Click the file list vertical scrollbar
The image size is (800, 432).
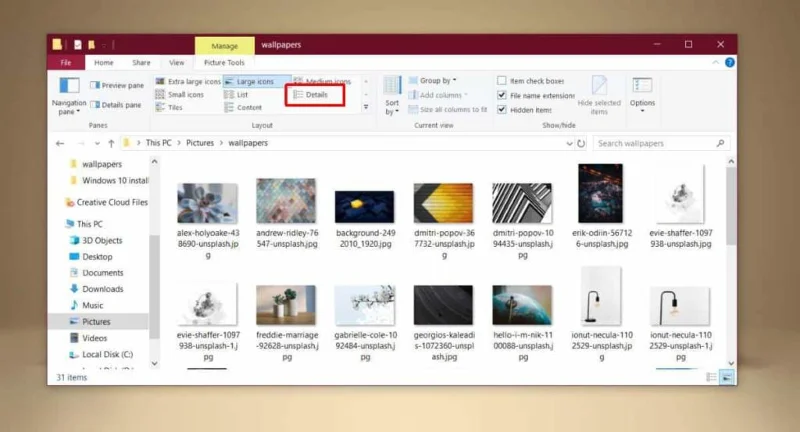731,206
